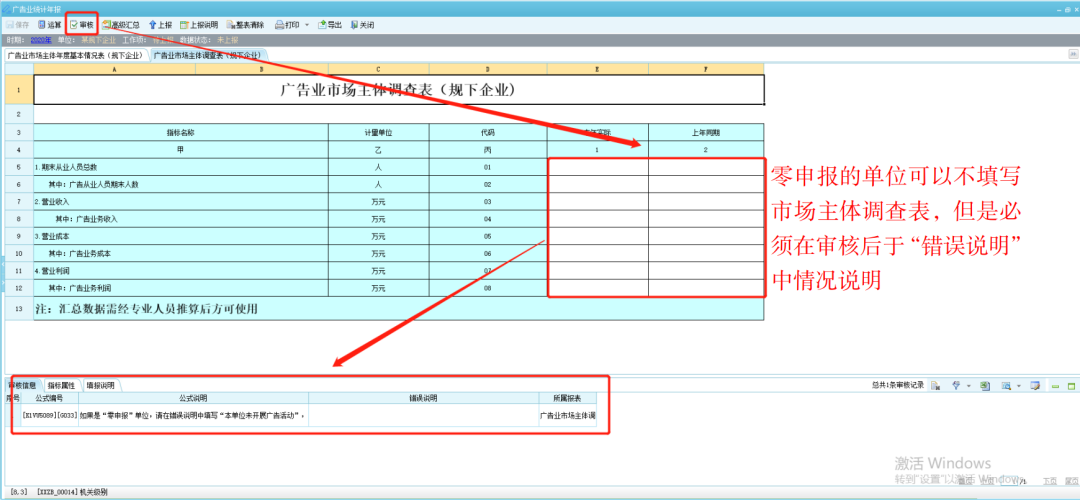This screenshot has width=1080, height=500.
Task: Select column D header
Action: 488,69
